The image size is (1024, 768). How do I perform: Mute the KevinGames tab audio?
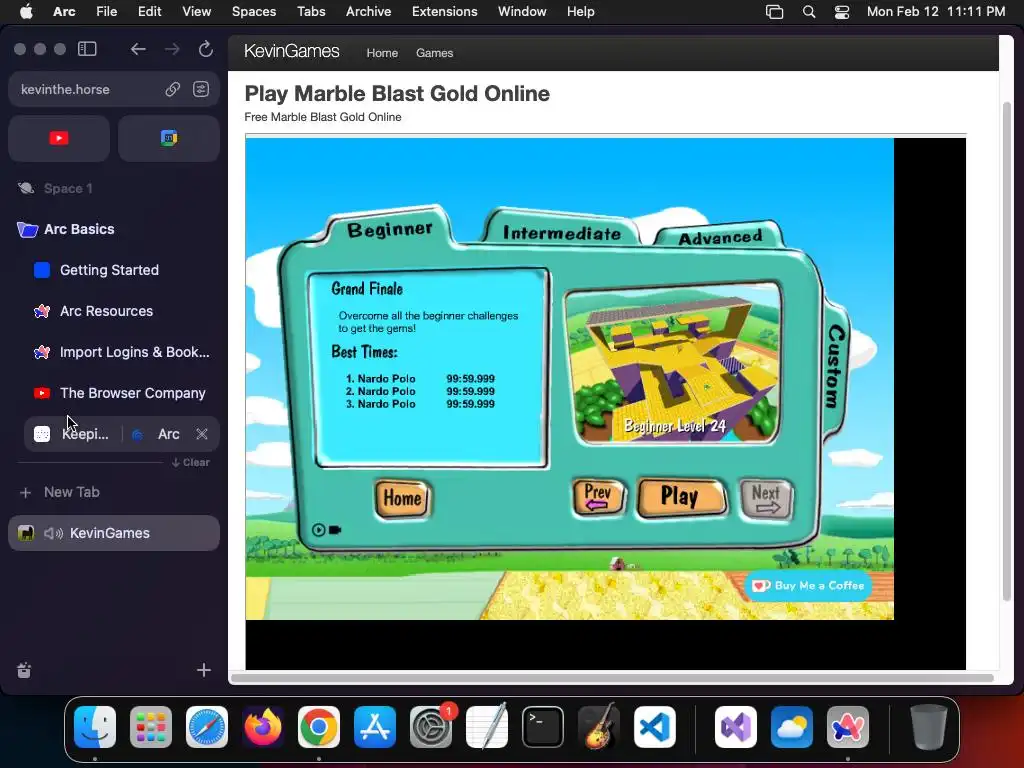[54, 534]
